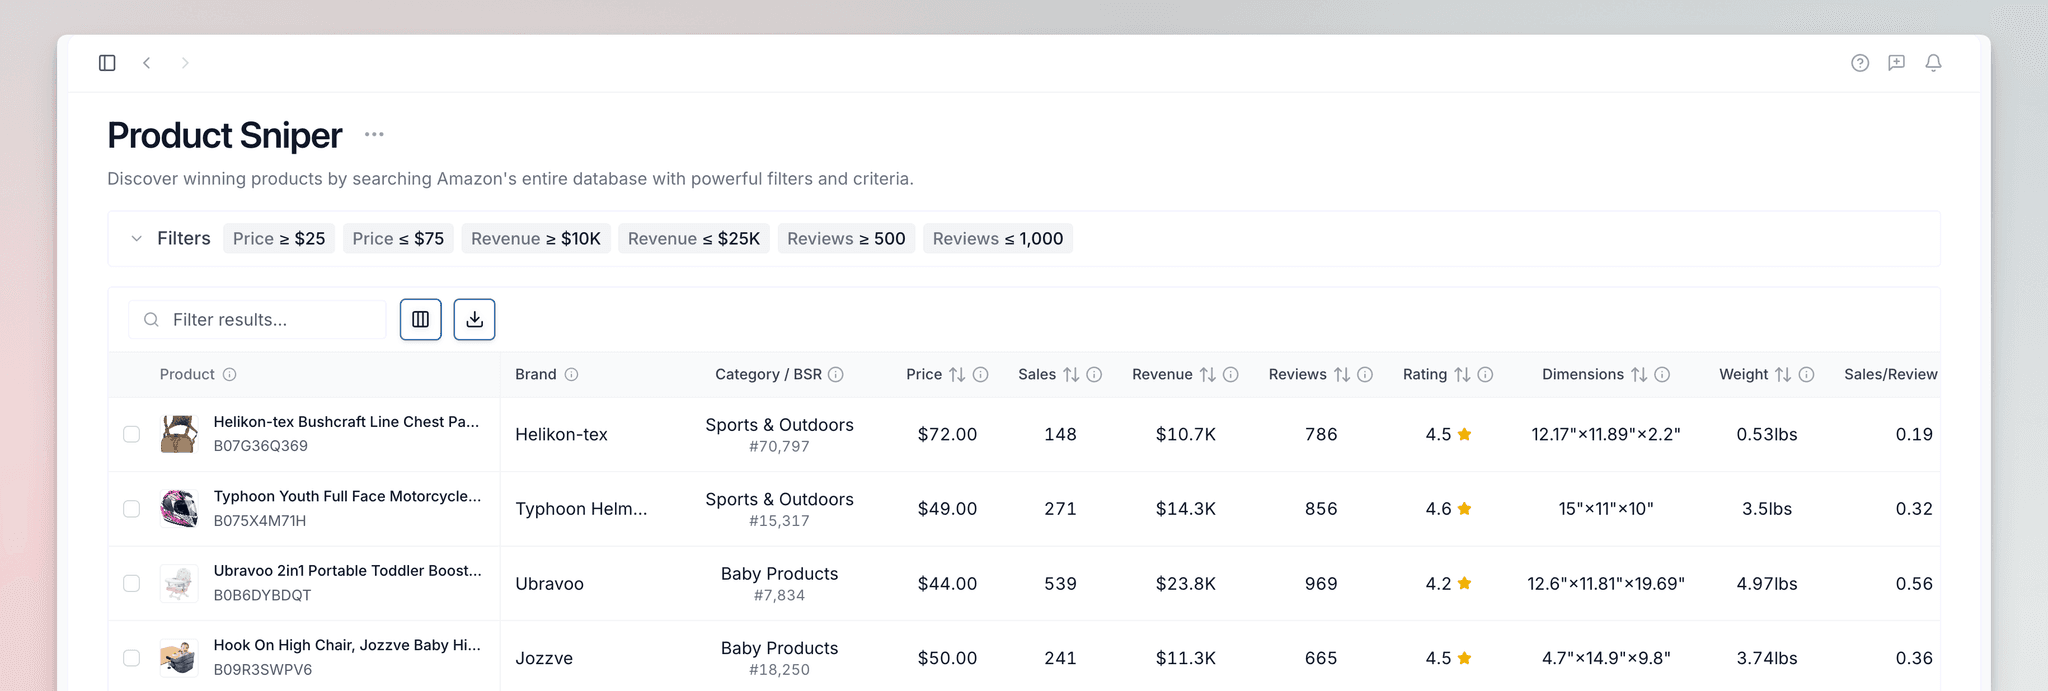
Task: Click the Revenue info icon
Action: [x=1231, y=375]
